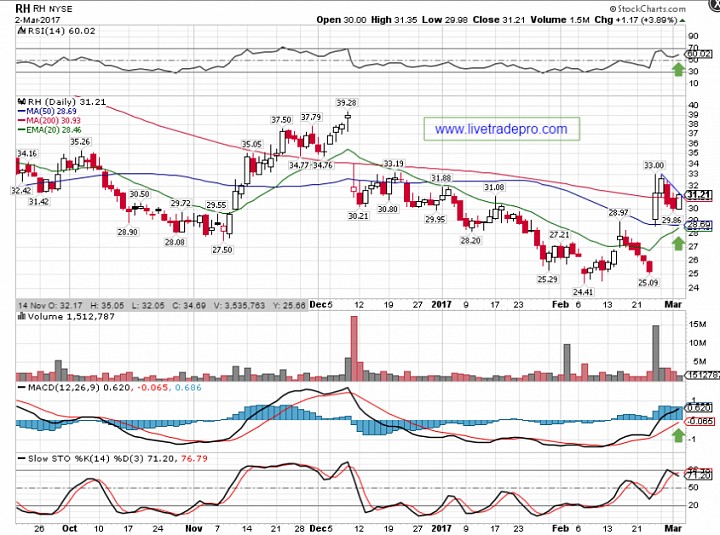720x535 pixels.
Task: Click the 34.16 price label
Action: (x=27, y=153)
